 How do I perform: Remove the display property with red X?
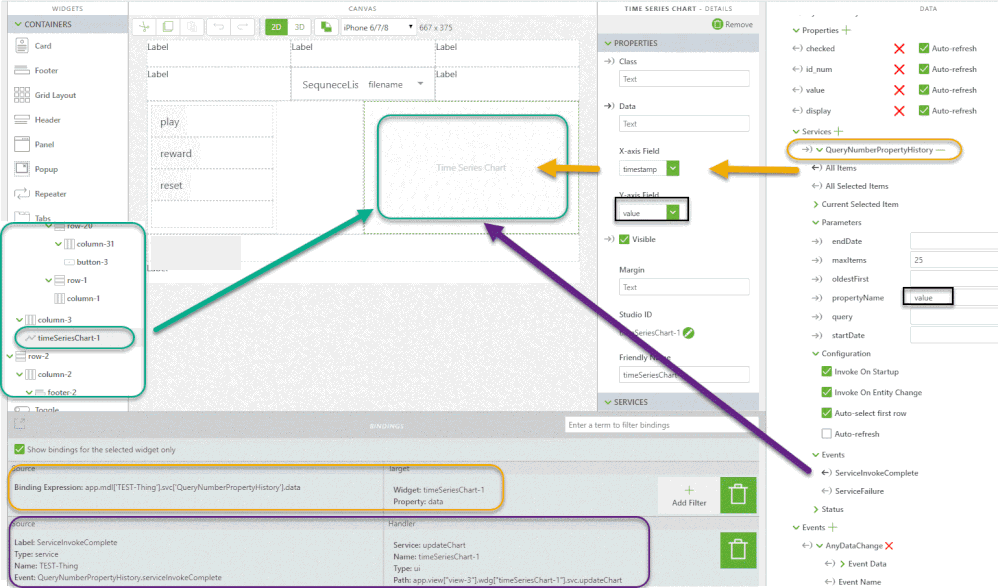(899, 111)
